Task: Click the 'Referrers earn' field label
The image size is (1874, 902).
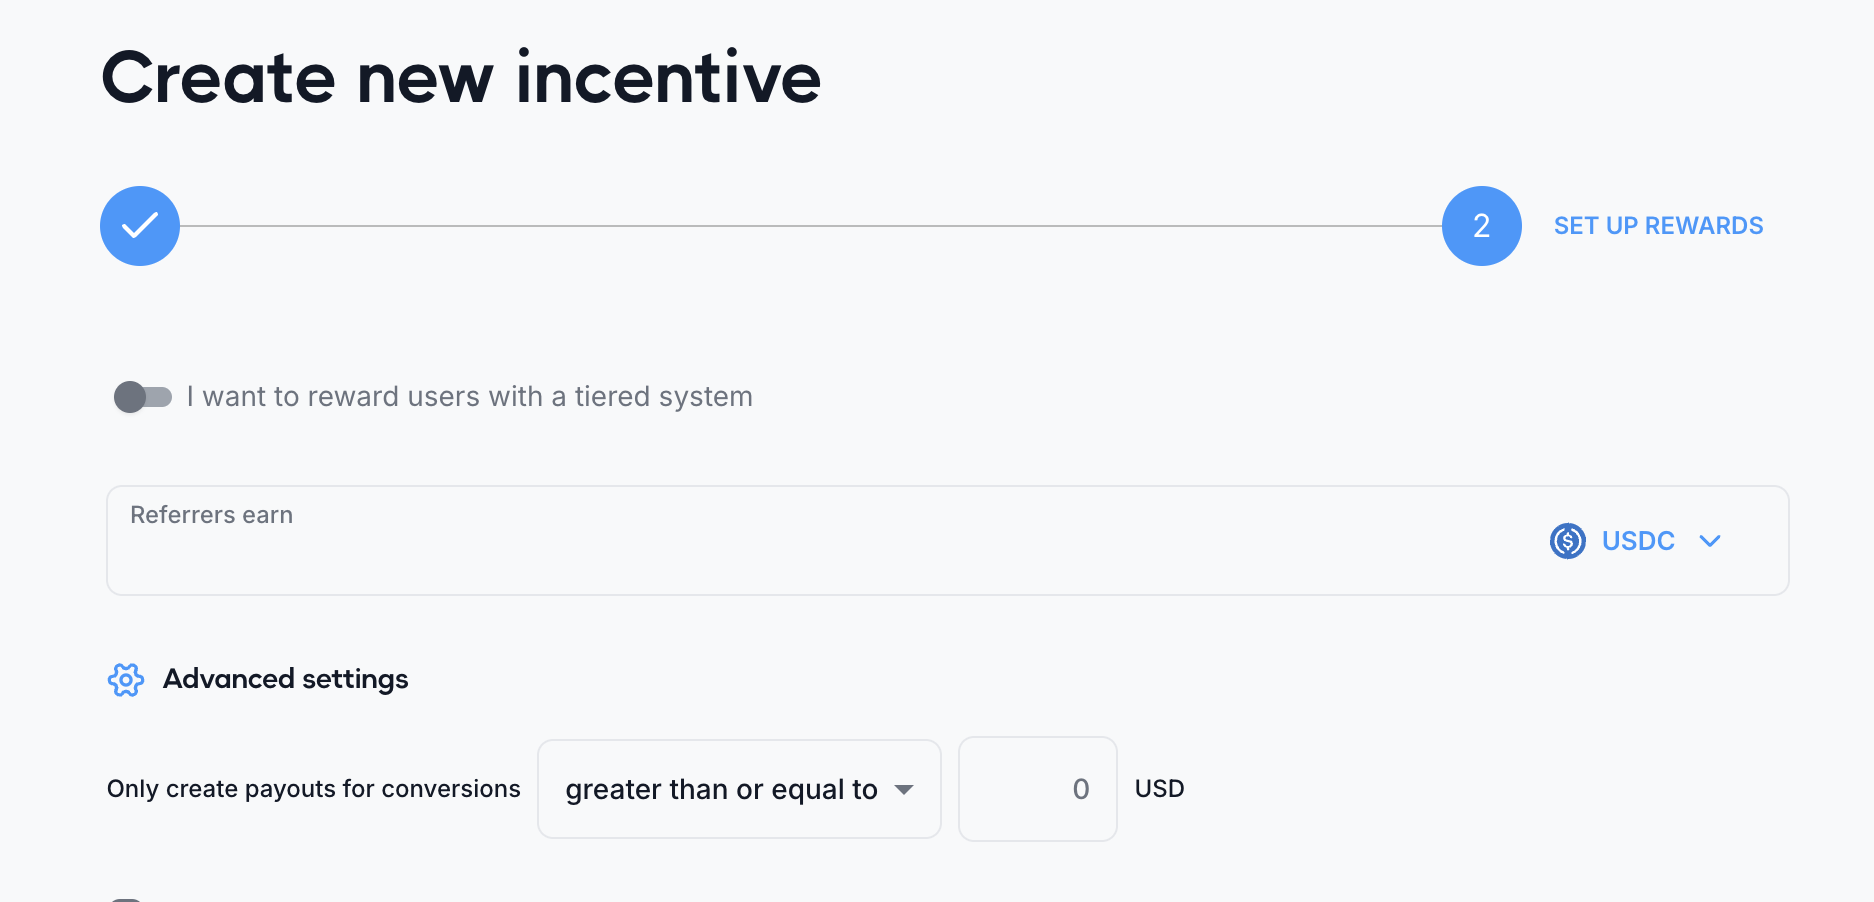Action: (x=212, y=515)
